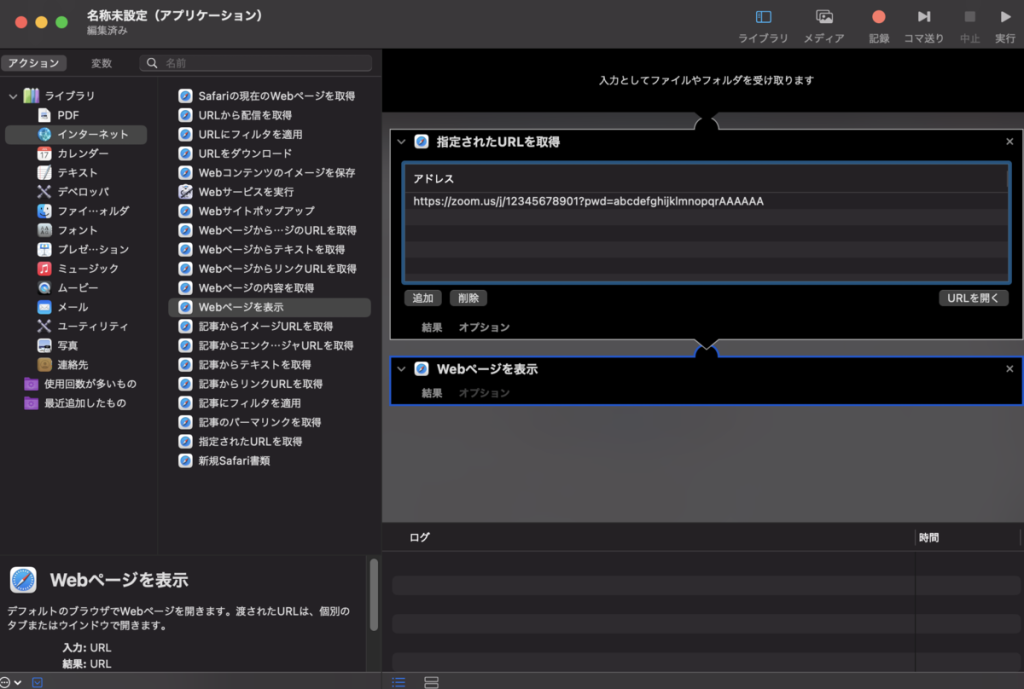
Task: Click the ライブラリ toolbar icon
Action: coord(763,18)
